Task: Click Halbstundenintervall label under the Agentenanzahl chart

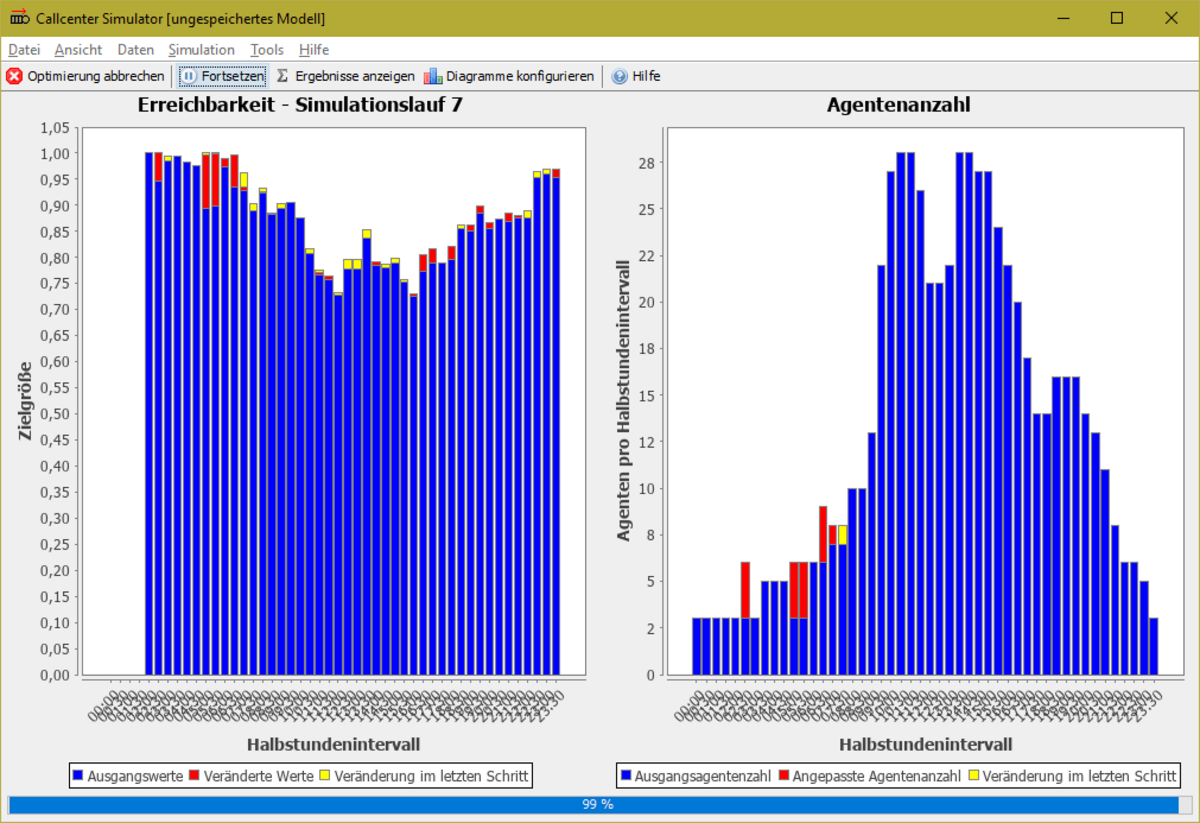Action: point(926,744)
